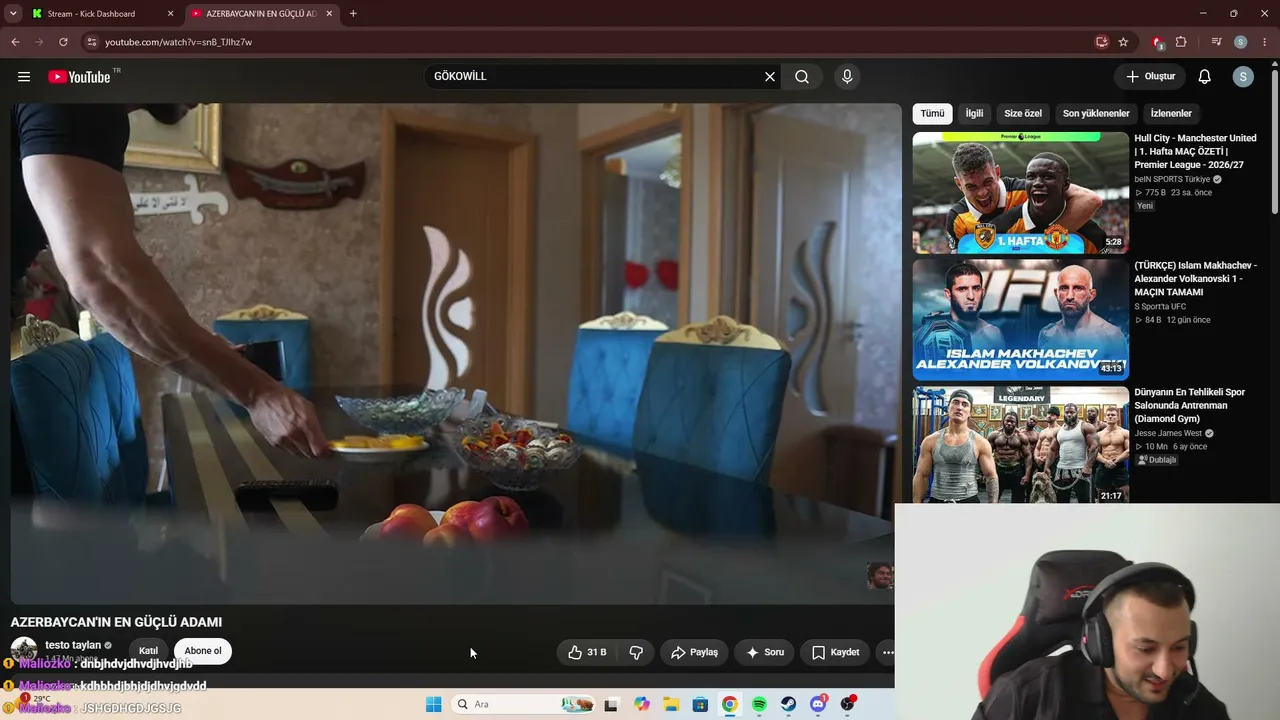Open Microsoft Store from the taskbar
Viewport: 1280px width, 720px height.
coord(700,704)
